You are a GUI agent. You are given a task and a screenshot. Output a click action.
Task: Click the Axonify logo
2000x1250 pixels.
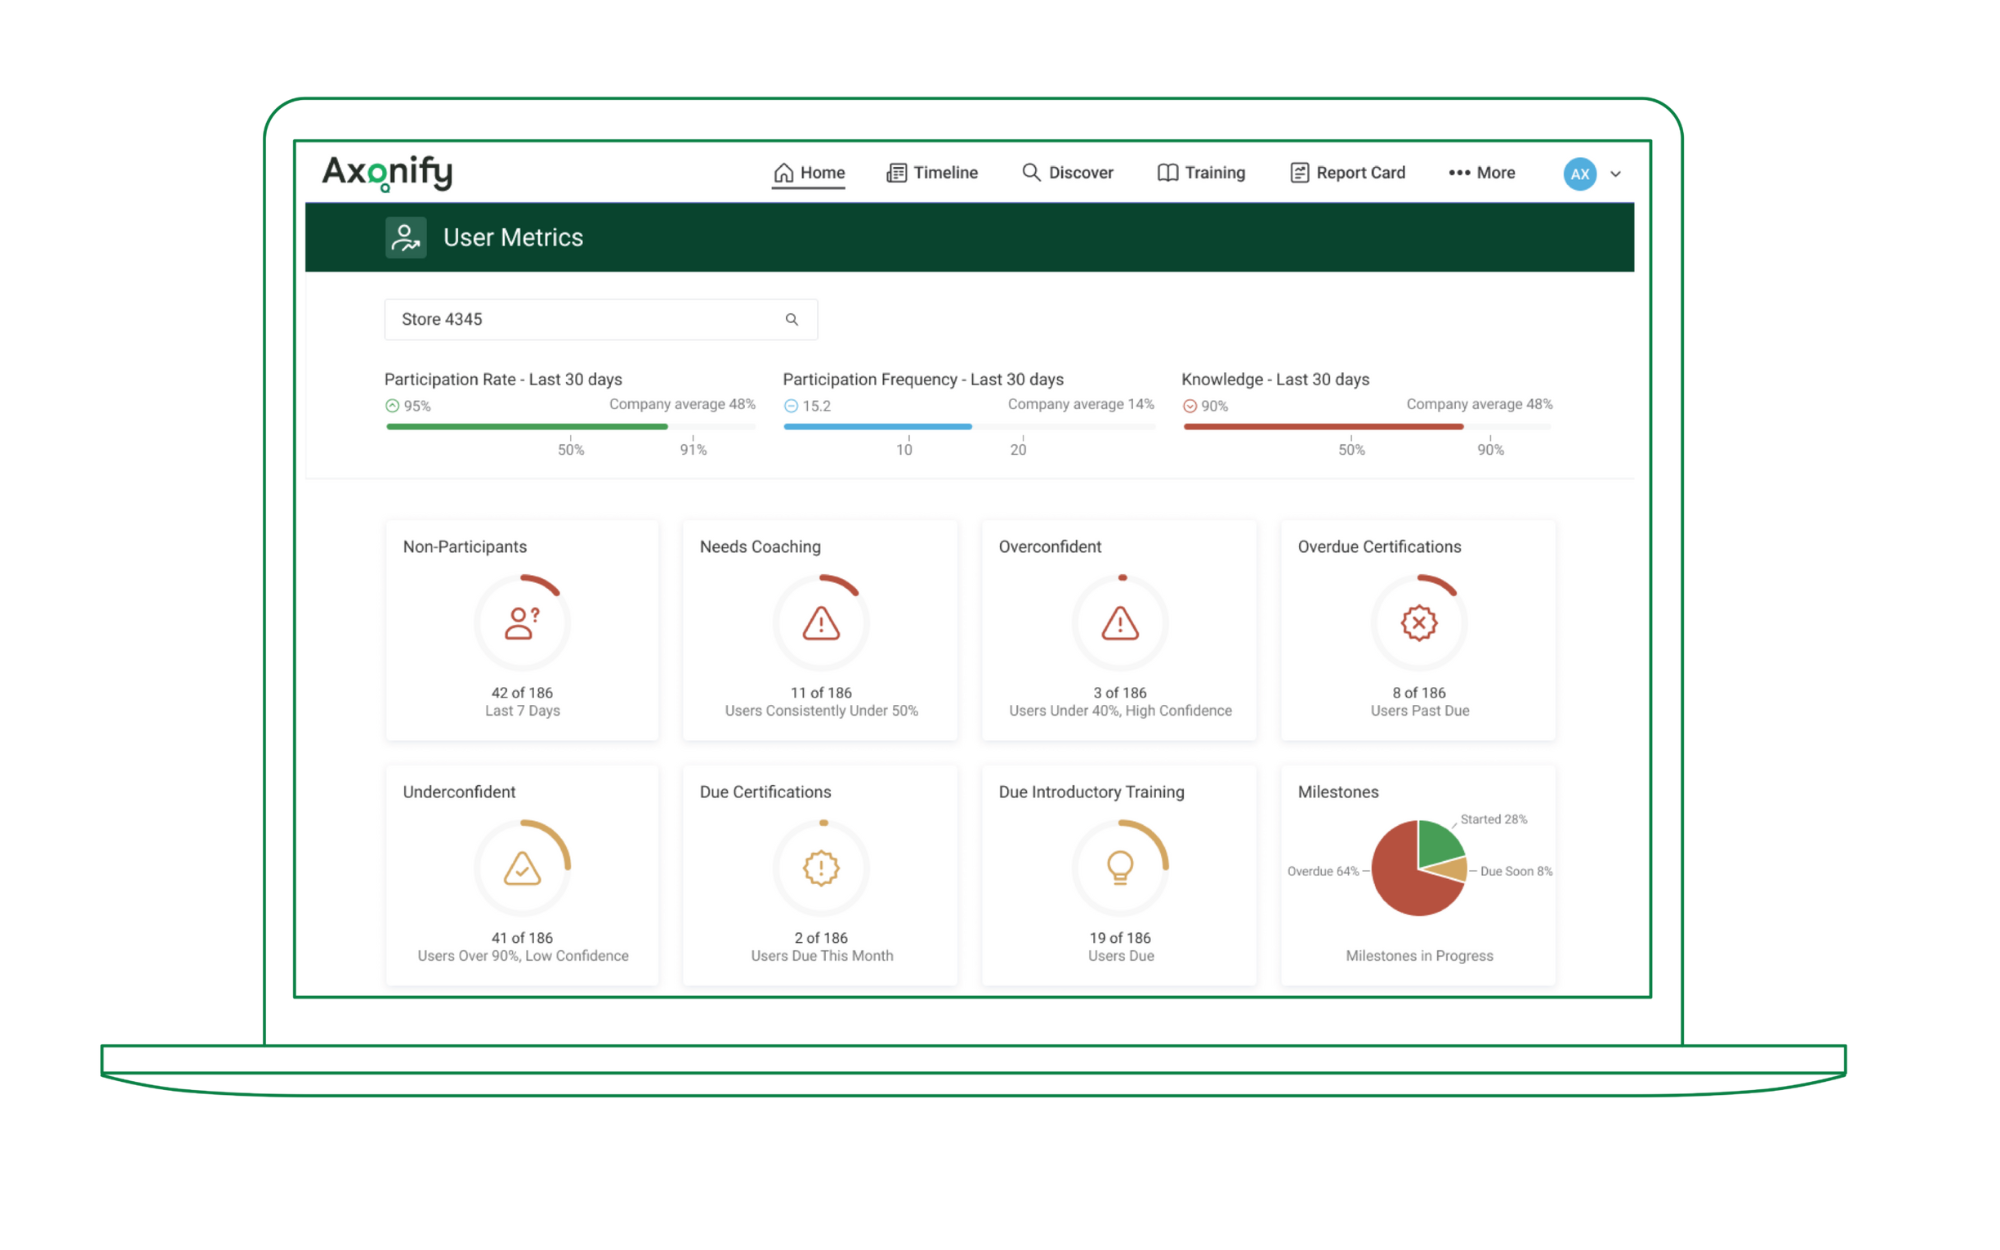387,172
